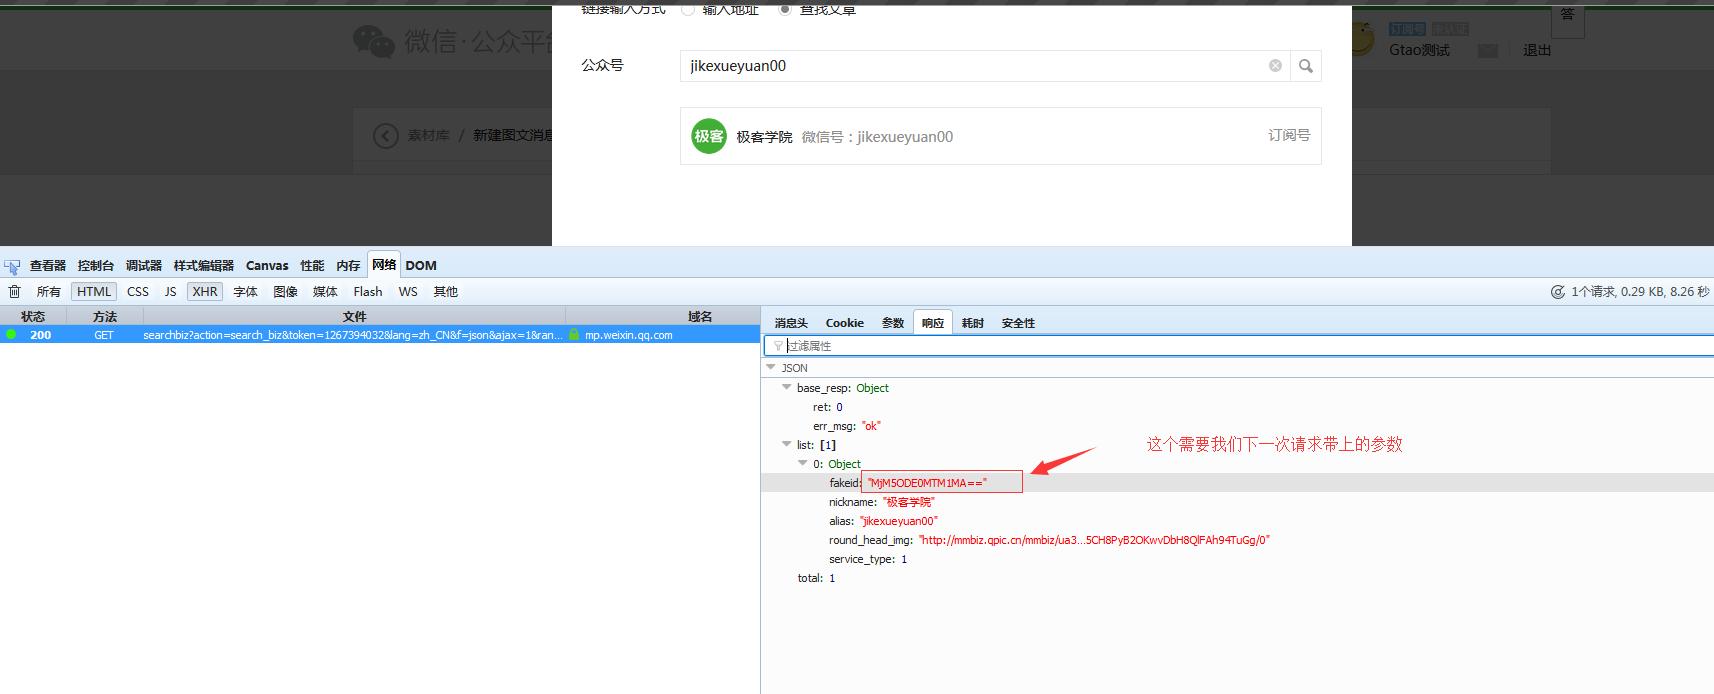This screenshot has width=1714, height=694.
Task: Switch to the 耗时 timings tab
Action: point(973,323)
